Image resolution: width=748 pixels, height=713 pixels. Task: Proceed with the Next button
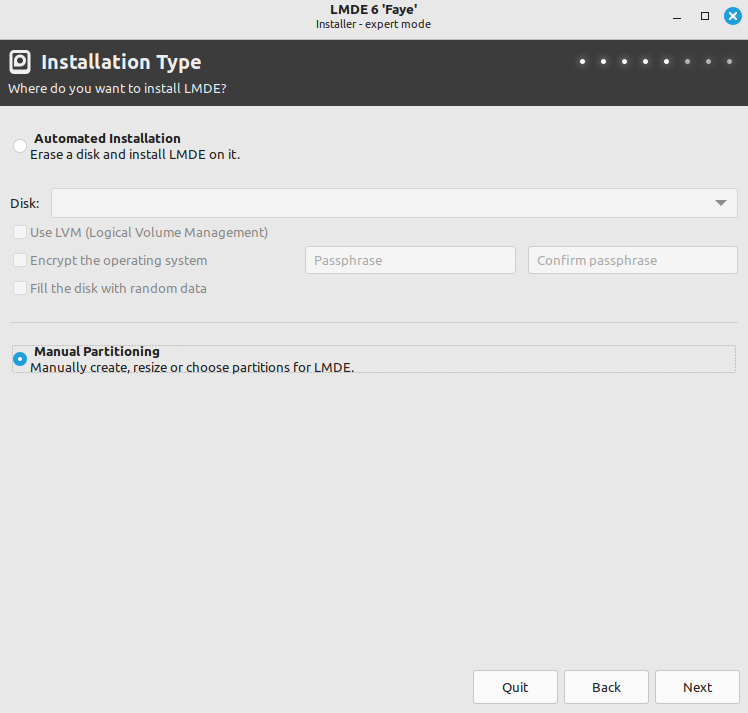pyautogui.click(x=697, y=687)
